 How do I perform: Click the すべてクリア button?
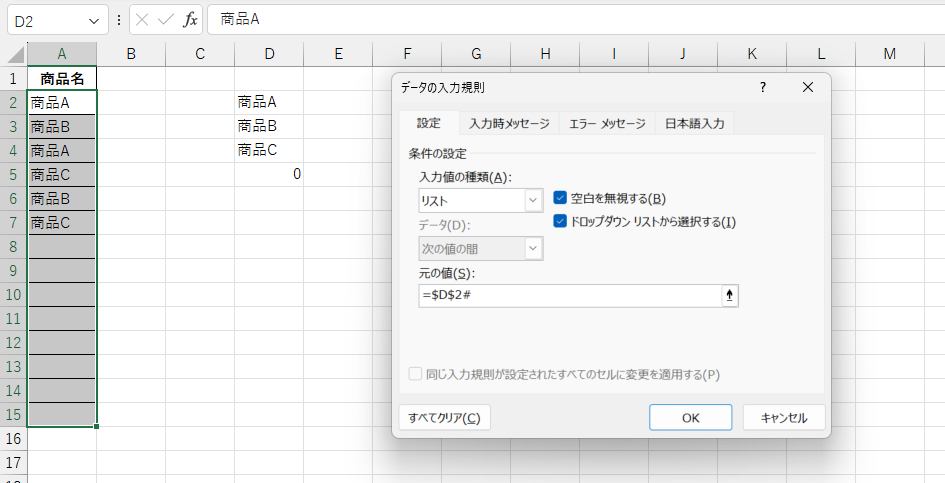[x=444, y=418]
